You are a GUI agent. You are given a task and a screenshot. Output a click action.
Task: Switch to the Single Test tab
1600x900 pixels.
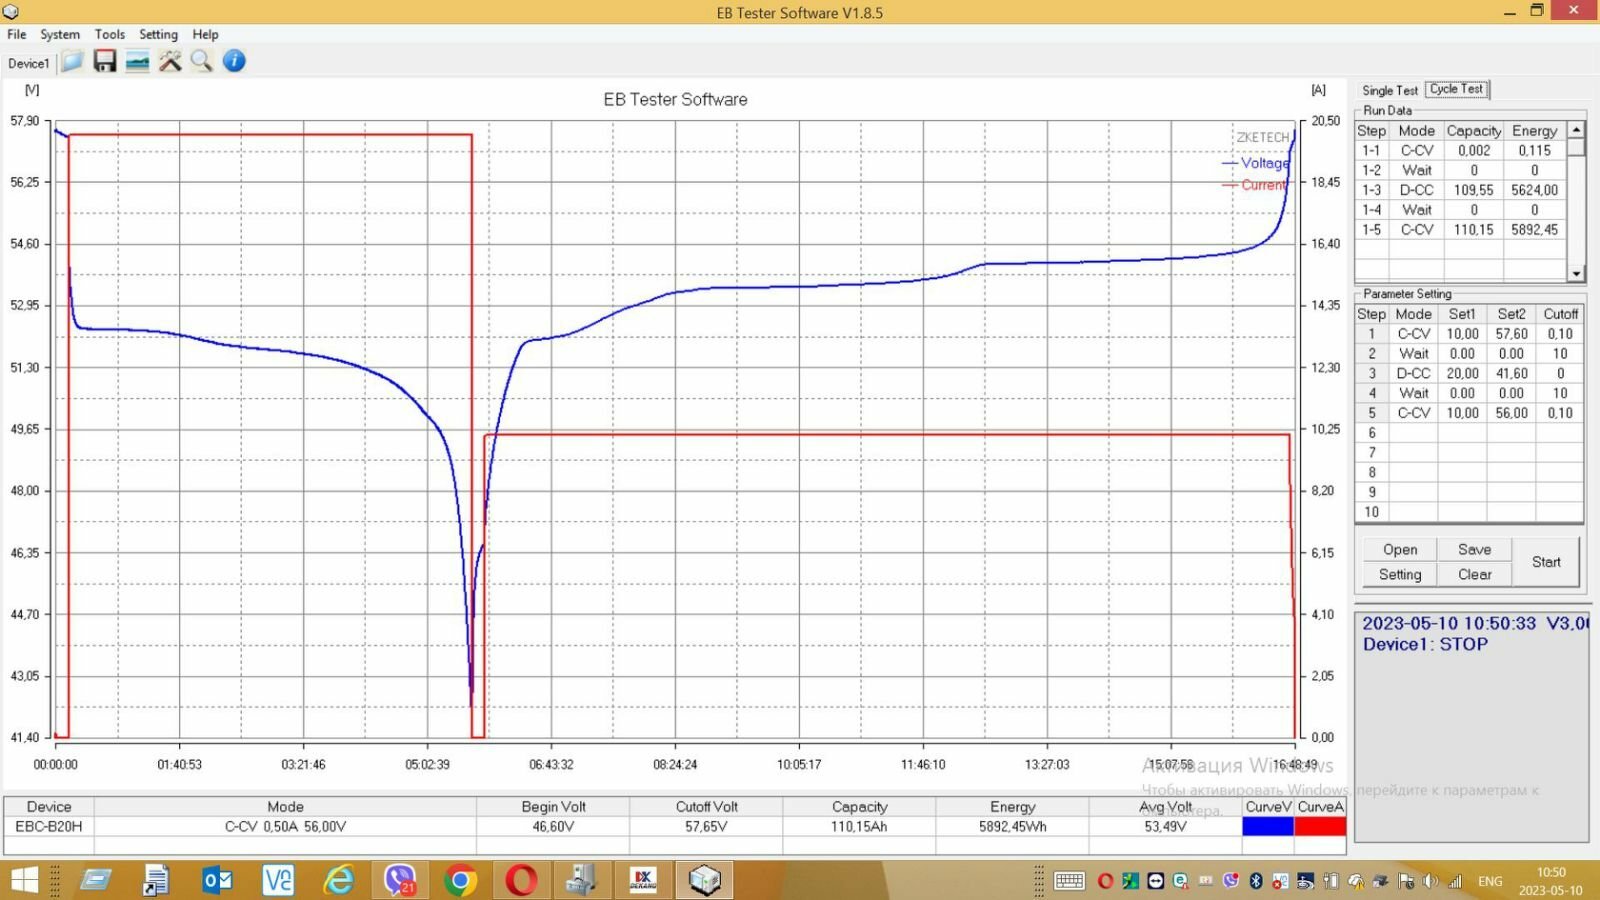click(x=1389, y=90)
